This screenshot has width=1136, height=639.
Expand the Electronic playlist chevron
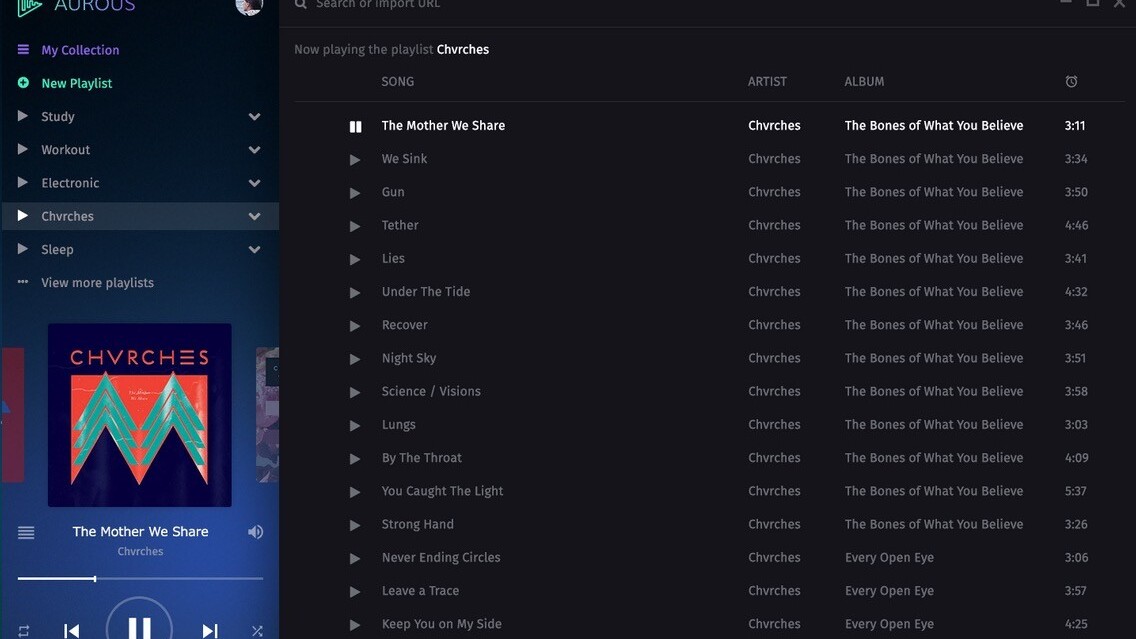point(254,183)
